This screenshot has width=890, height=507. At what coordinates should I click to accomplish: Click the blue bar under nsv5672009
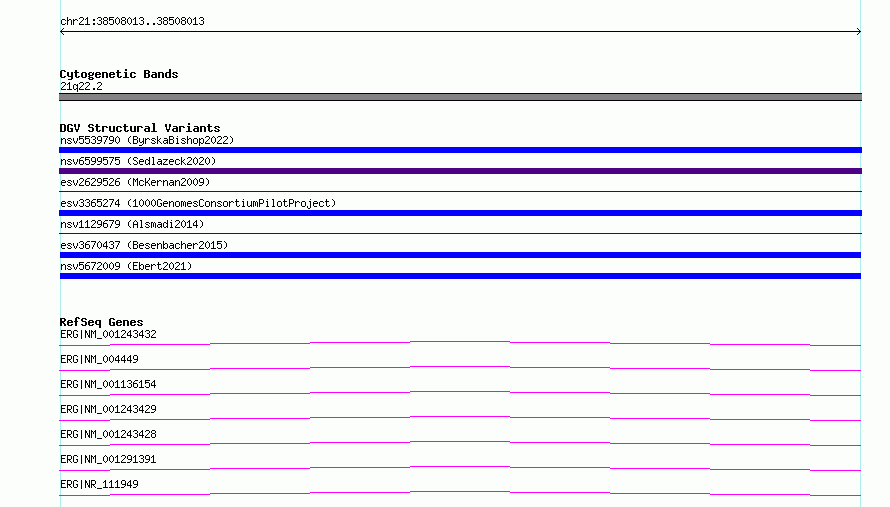(460, 276)
